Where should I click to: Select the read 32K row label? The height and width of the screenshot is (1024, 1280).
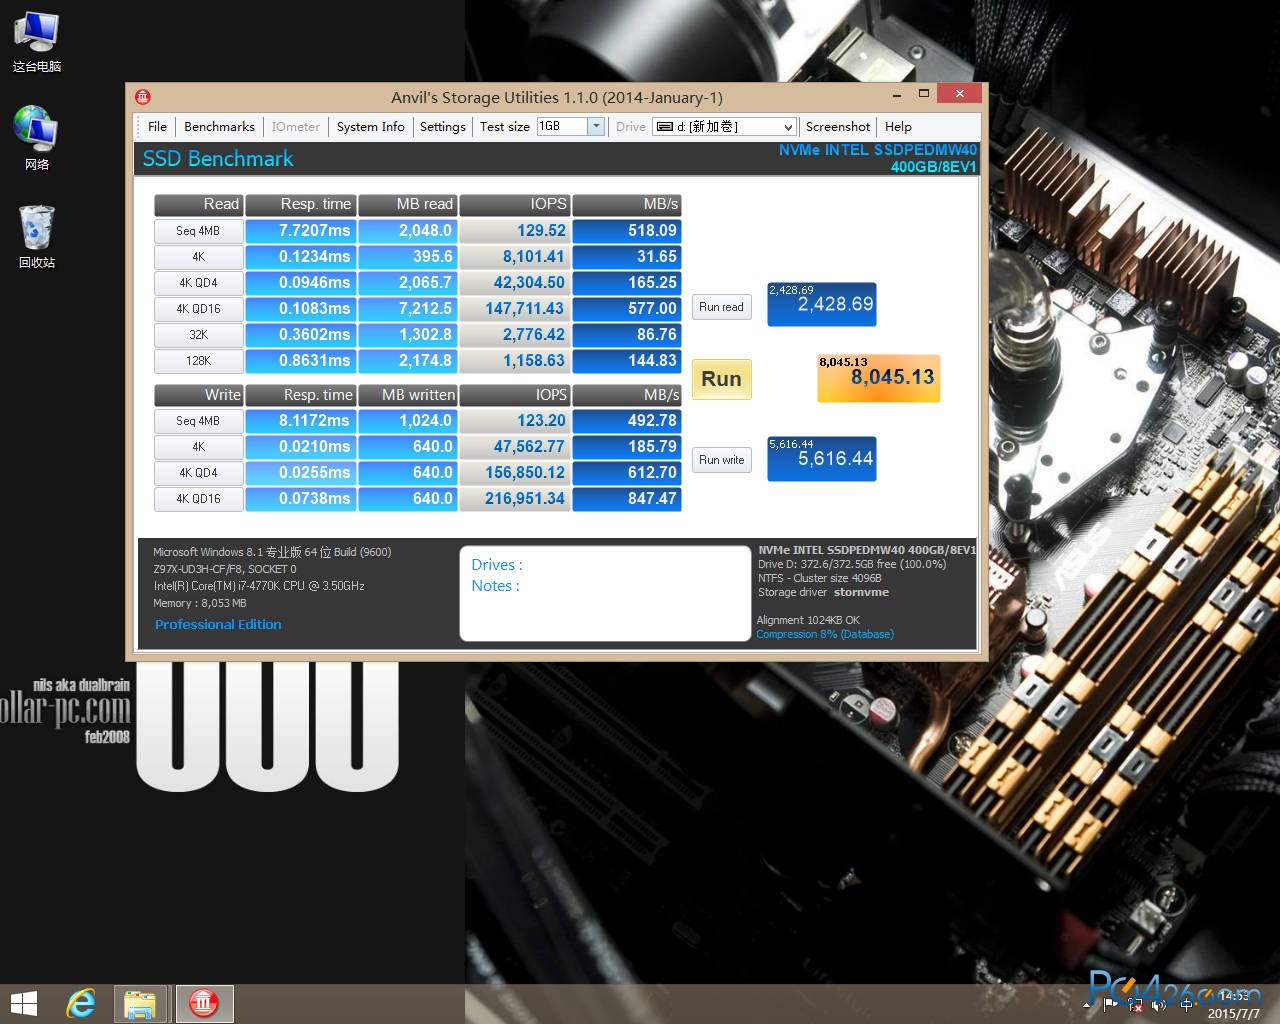(198, 335)
